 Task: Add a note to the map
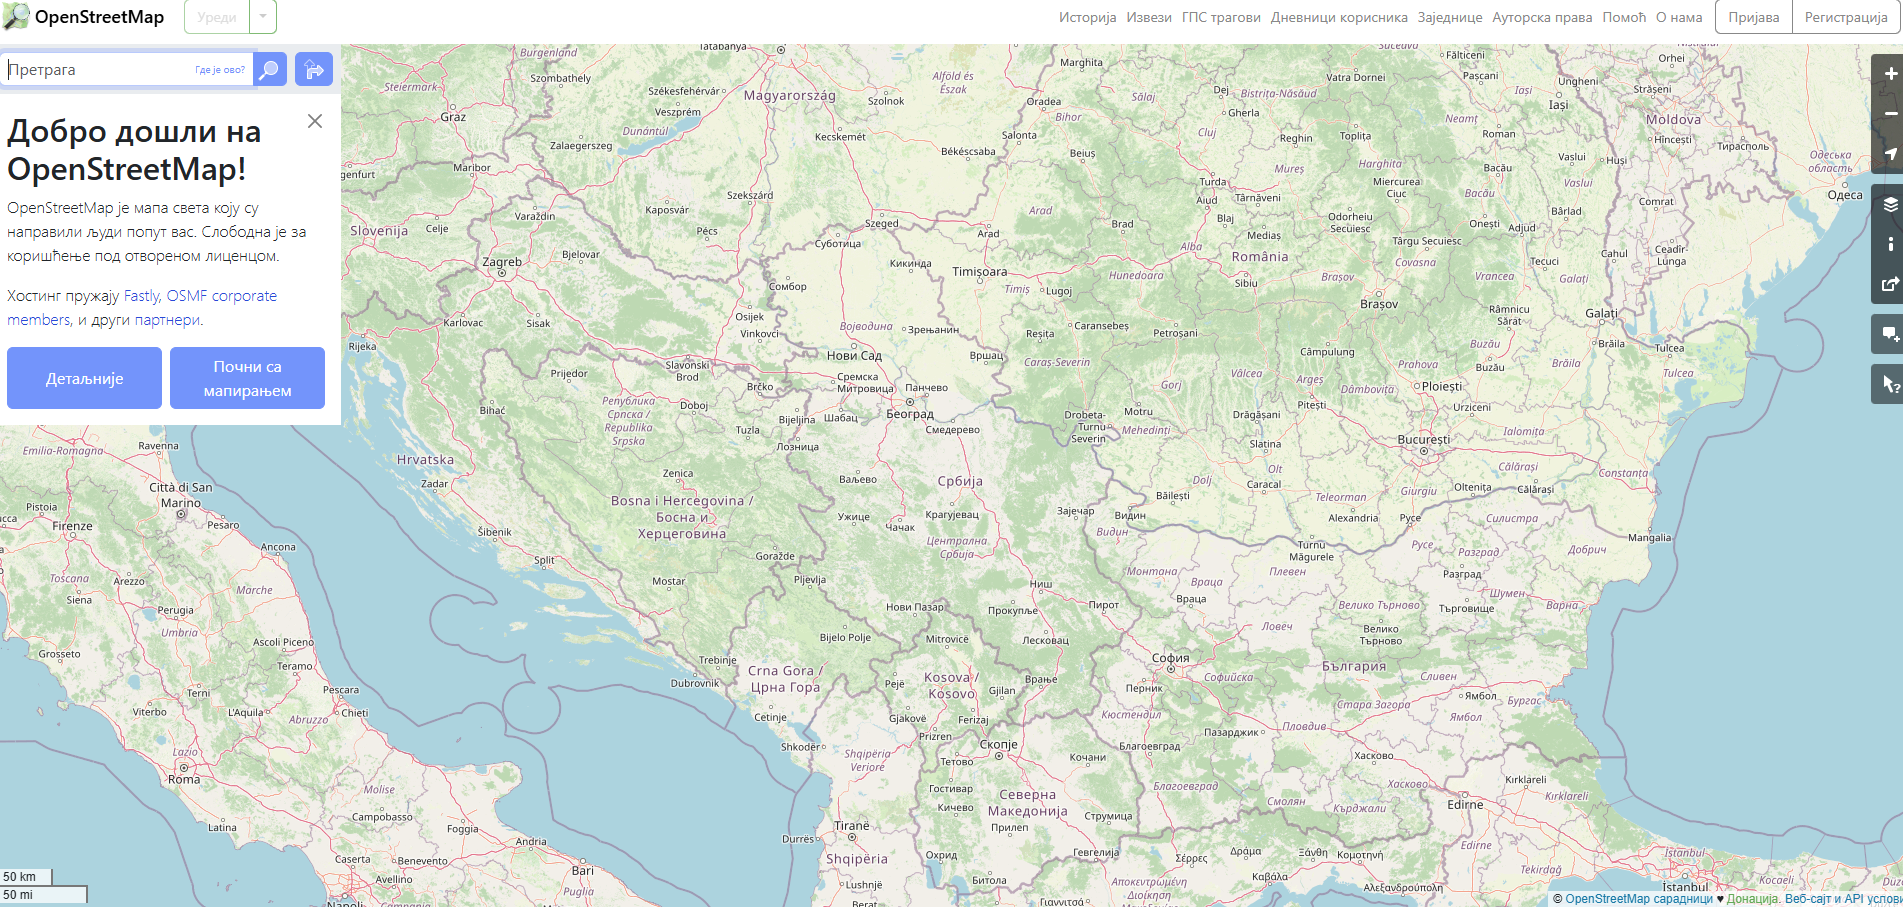click(1889, 334)
